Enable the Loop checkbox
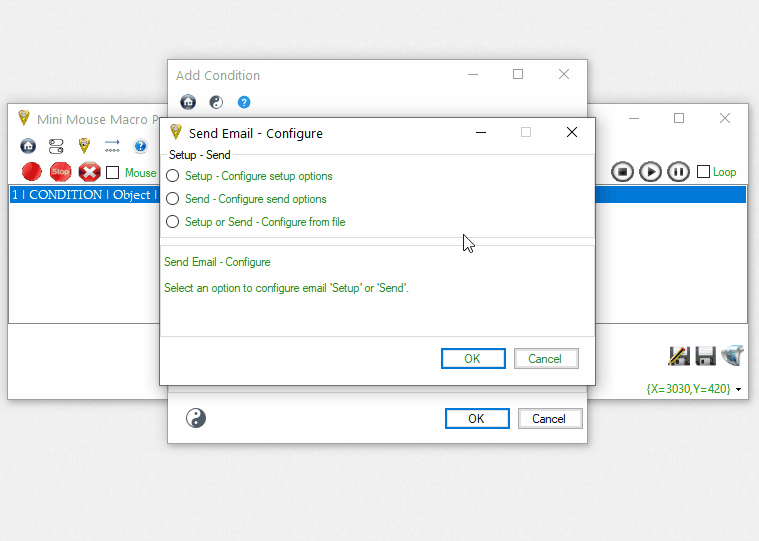Viewport: 759px width, 541px height. (704, 172)
